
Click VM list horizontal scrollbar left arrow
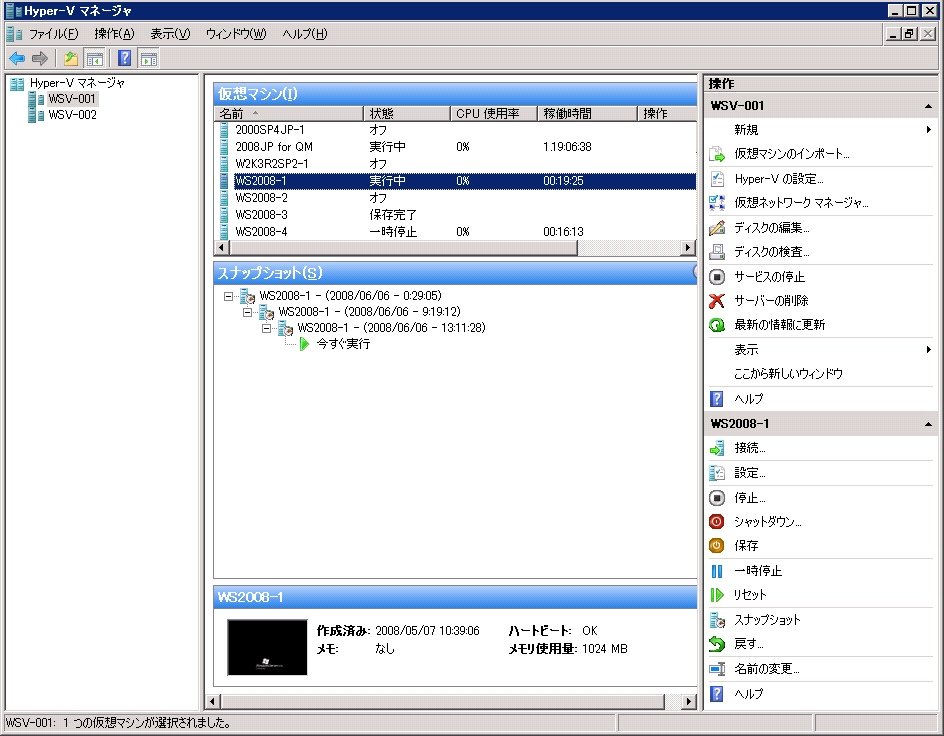tap(222, 247)
